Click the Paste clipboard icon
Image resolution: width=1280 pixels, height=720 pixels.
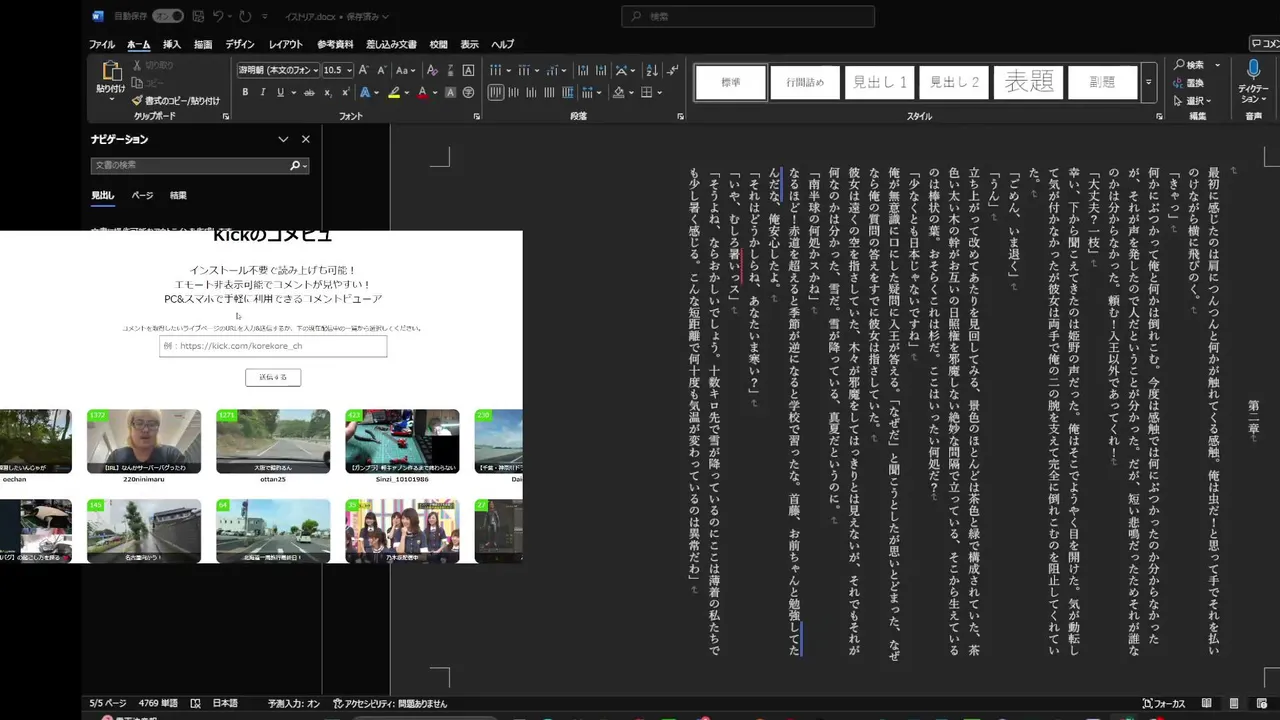[x=110, y=71]
